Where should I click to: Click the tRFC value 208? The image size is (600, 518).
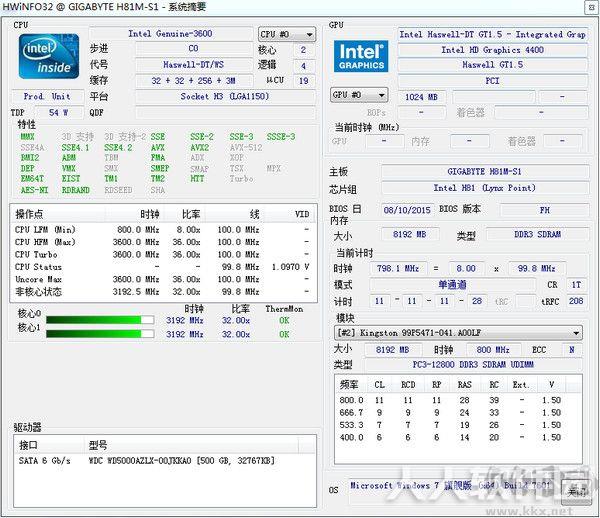[576, 301]
